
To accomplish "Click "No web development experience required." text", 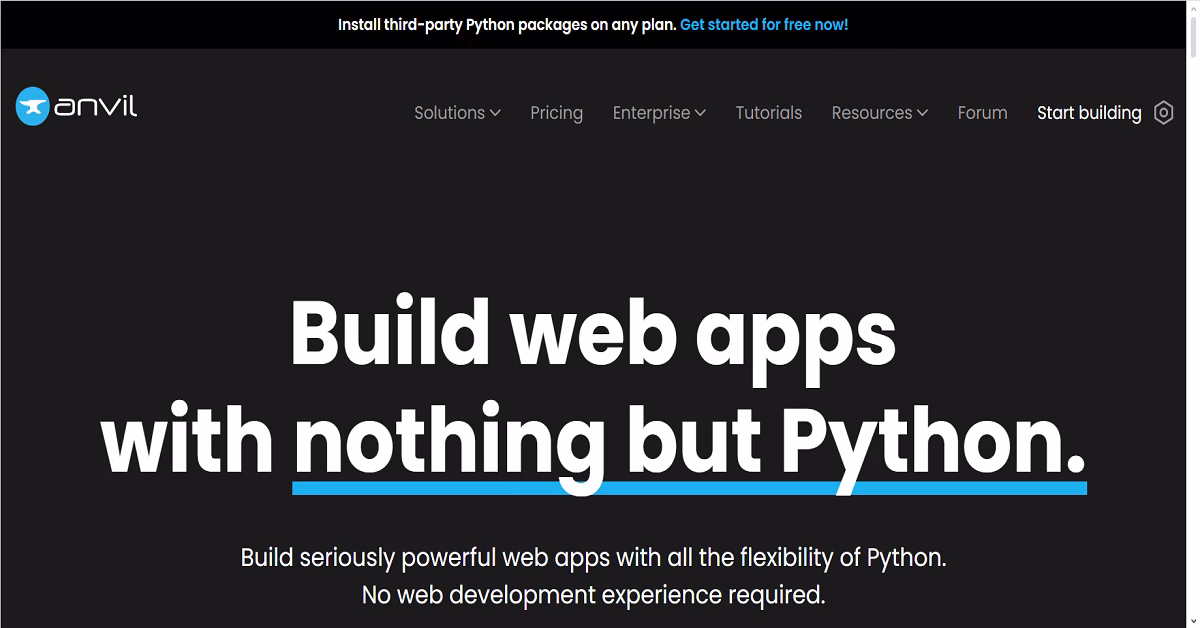I will point(593,595).
